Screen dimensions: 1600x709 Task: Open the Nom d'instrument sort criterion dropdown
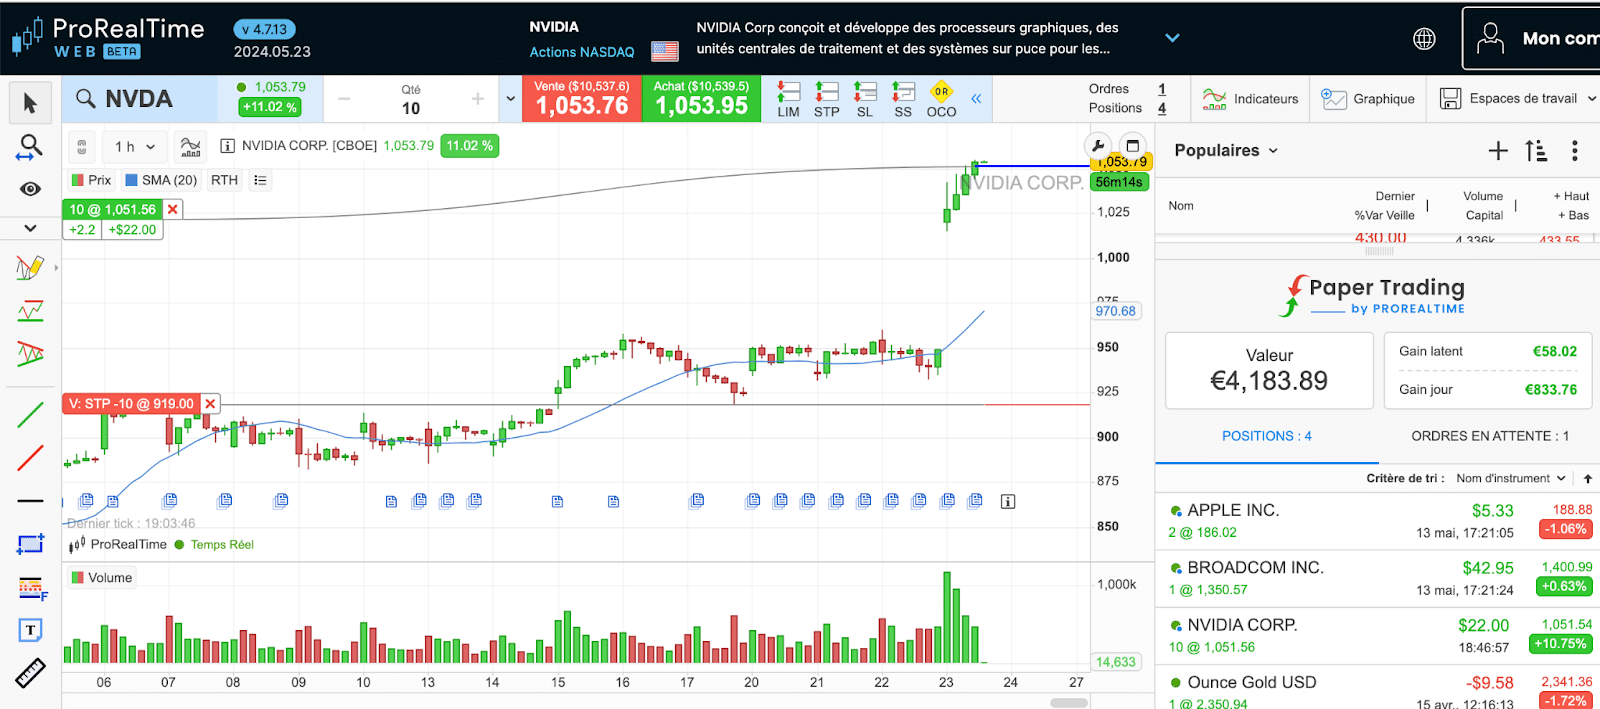point(1511,479)
